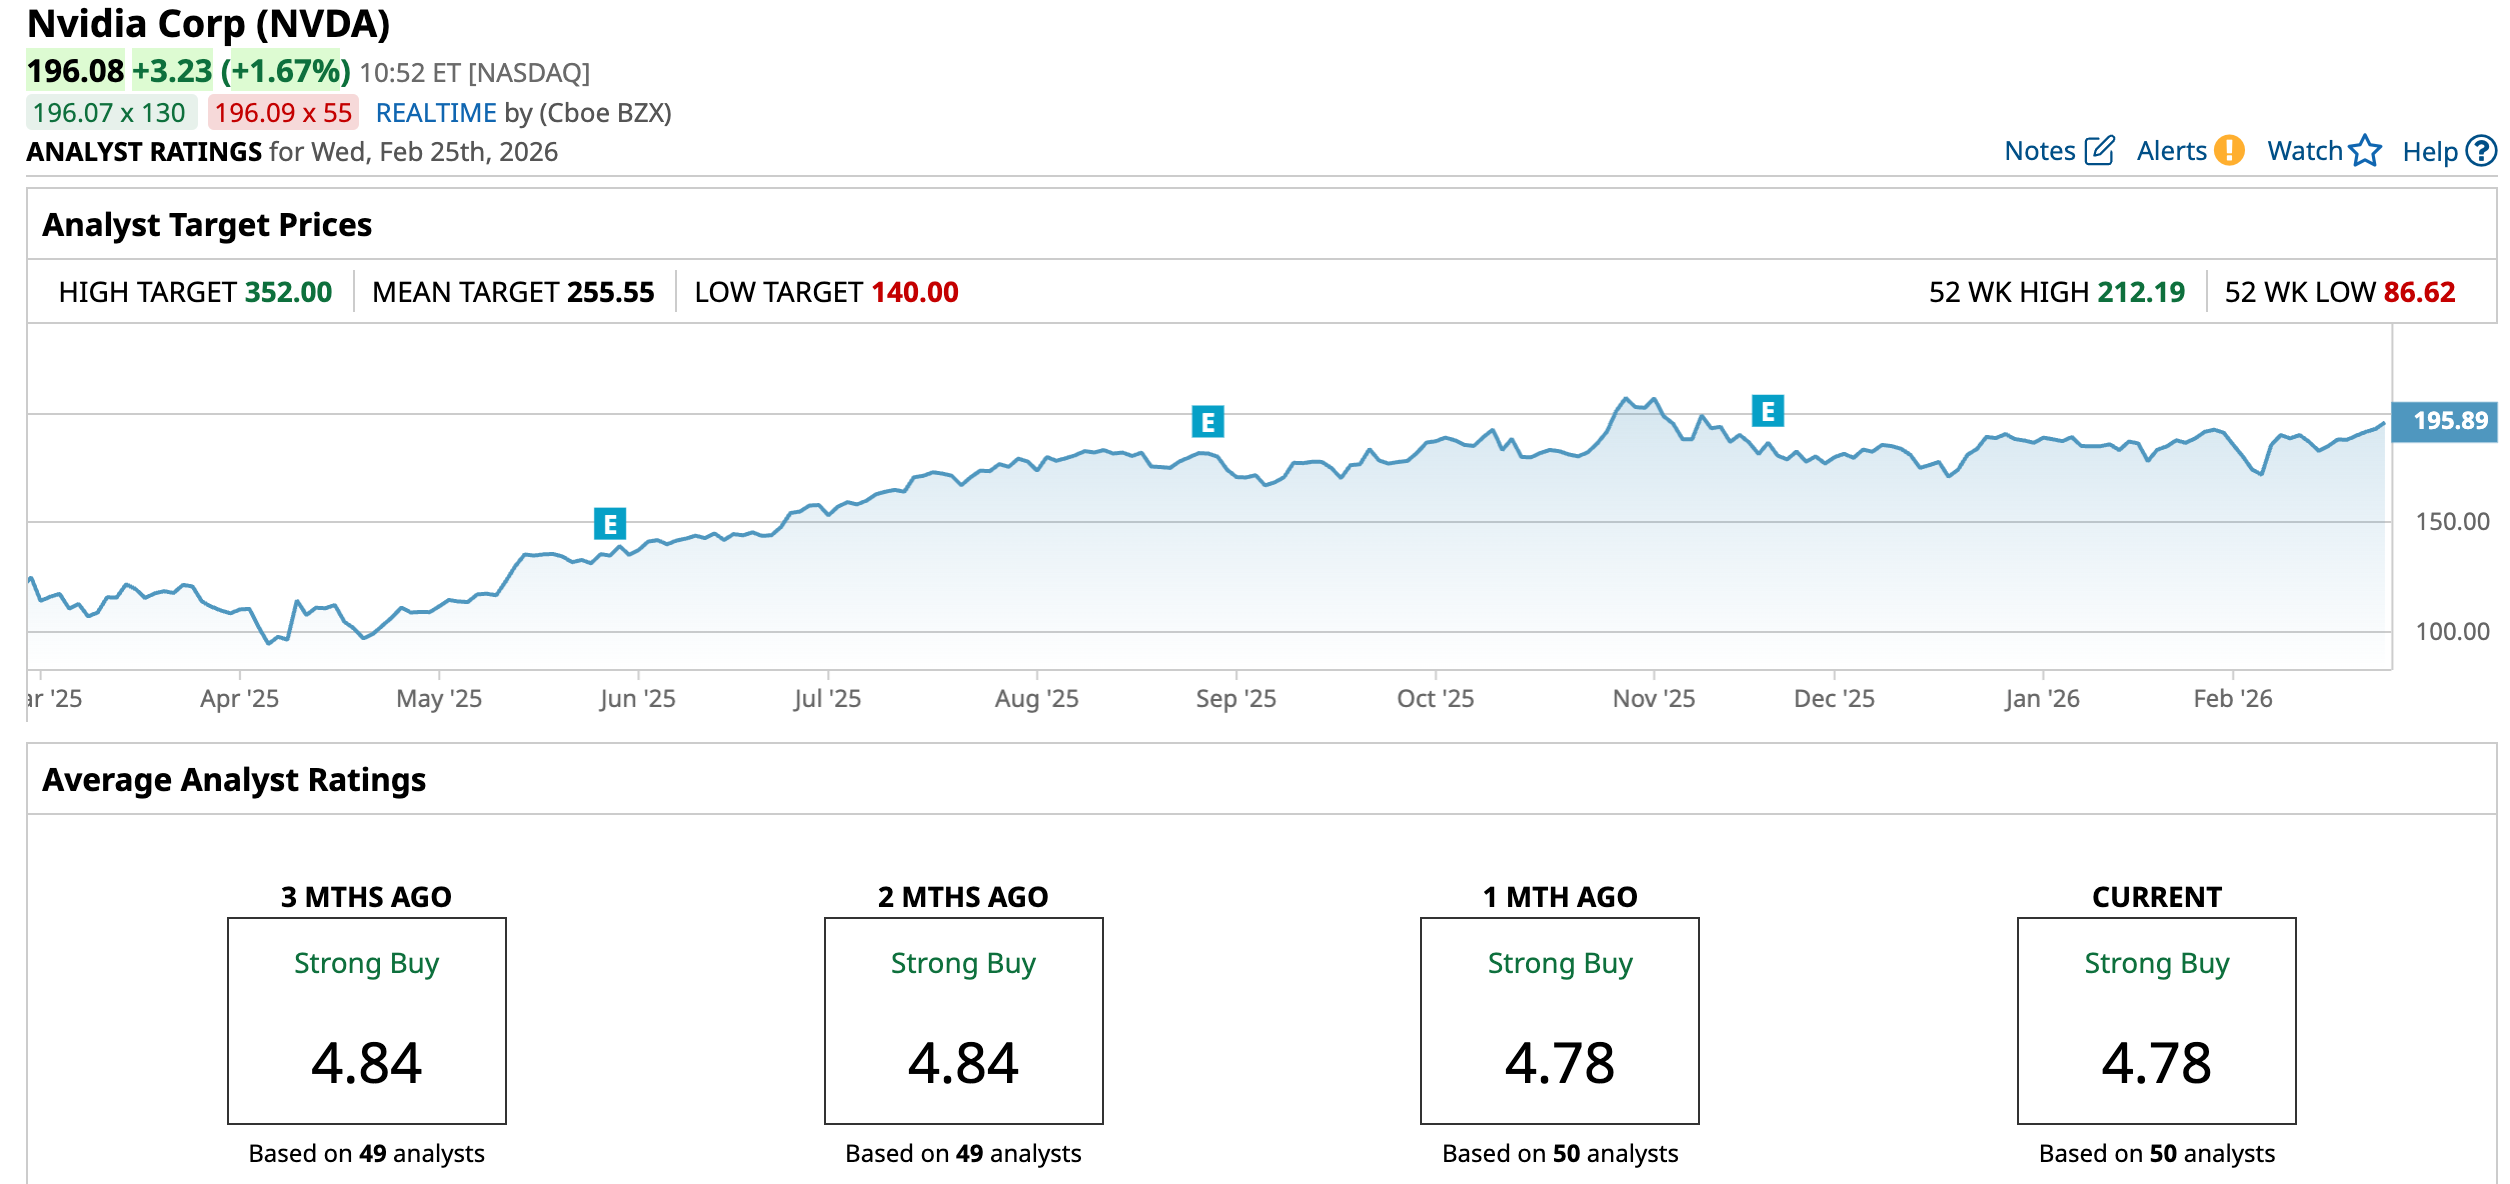Click the Watch star icon
This screenshot has width=2510, height=1184.
tap(2365, 151)
